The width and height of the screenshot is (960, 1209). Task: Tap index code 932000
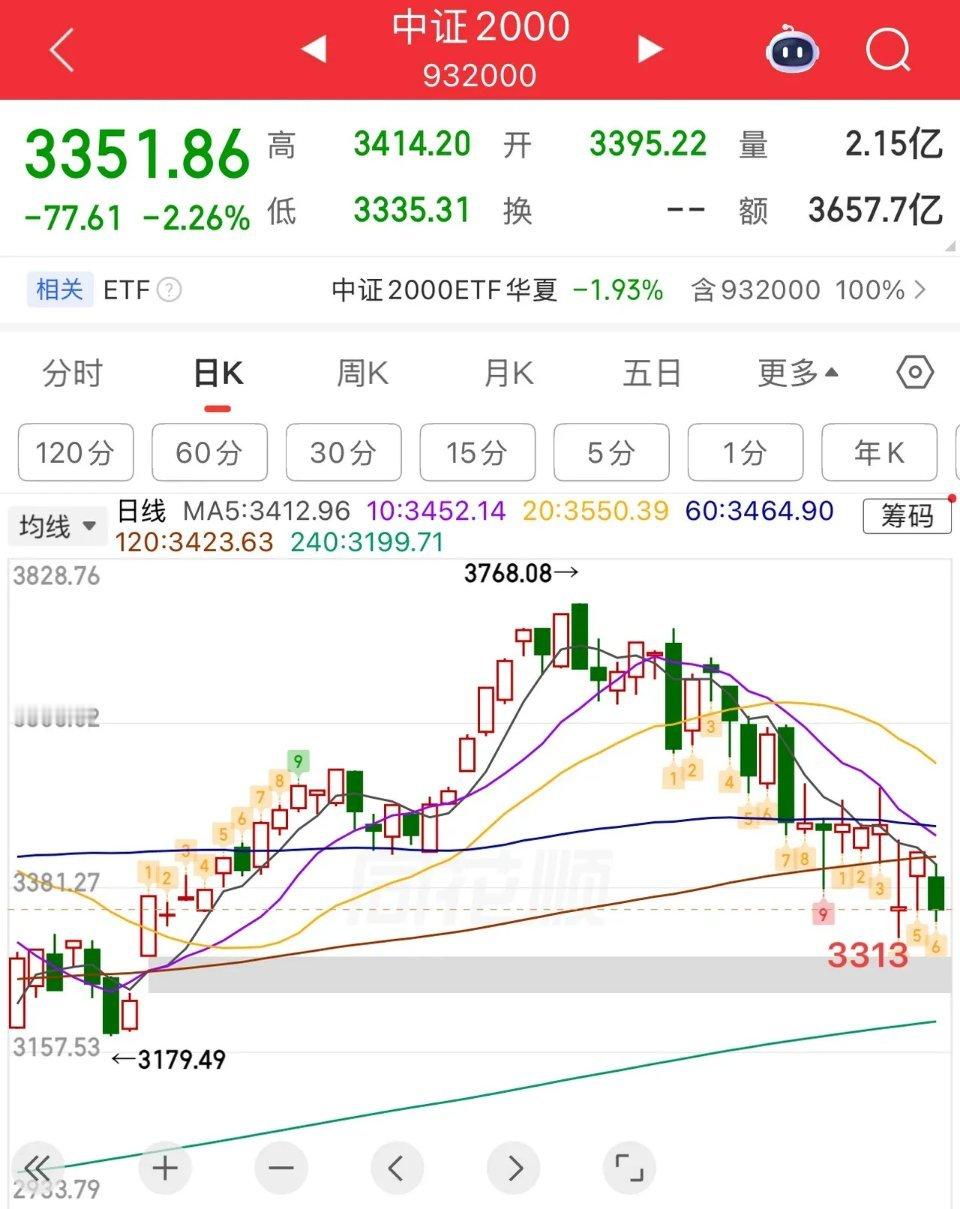[480, 76]
